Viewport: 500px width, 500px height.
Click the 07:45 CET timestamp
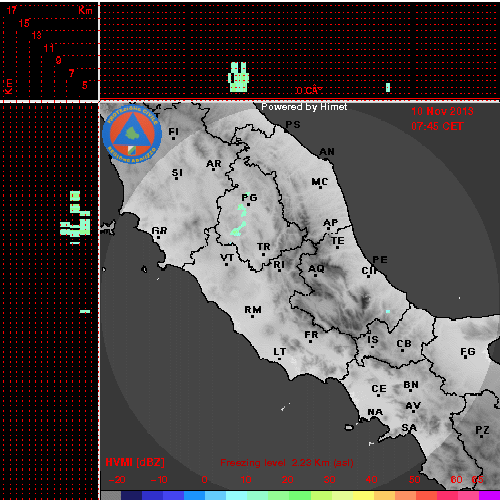coord(437,126)
